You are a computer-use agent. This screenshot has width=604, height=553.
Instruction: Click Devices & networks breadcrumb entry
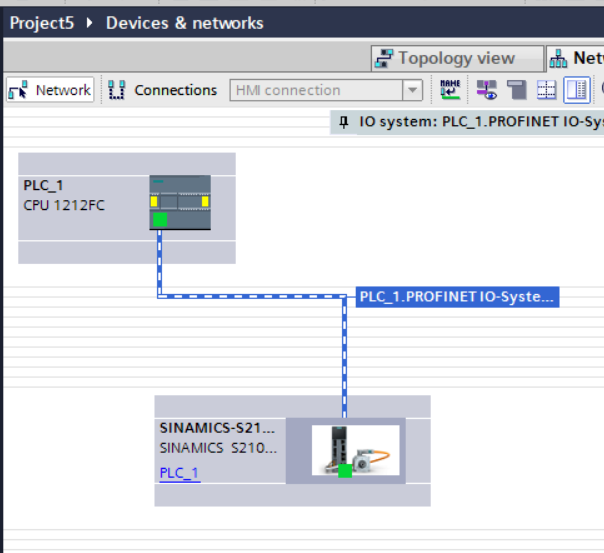(x=185, y=23)
